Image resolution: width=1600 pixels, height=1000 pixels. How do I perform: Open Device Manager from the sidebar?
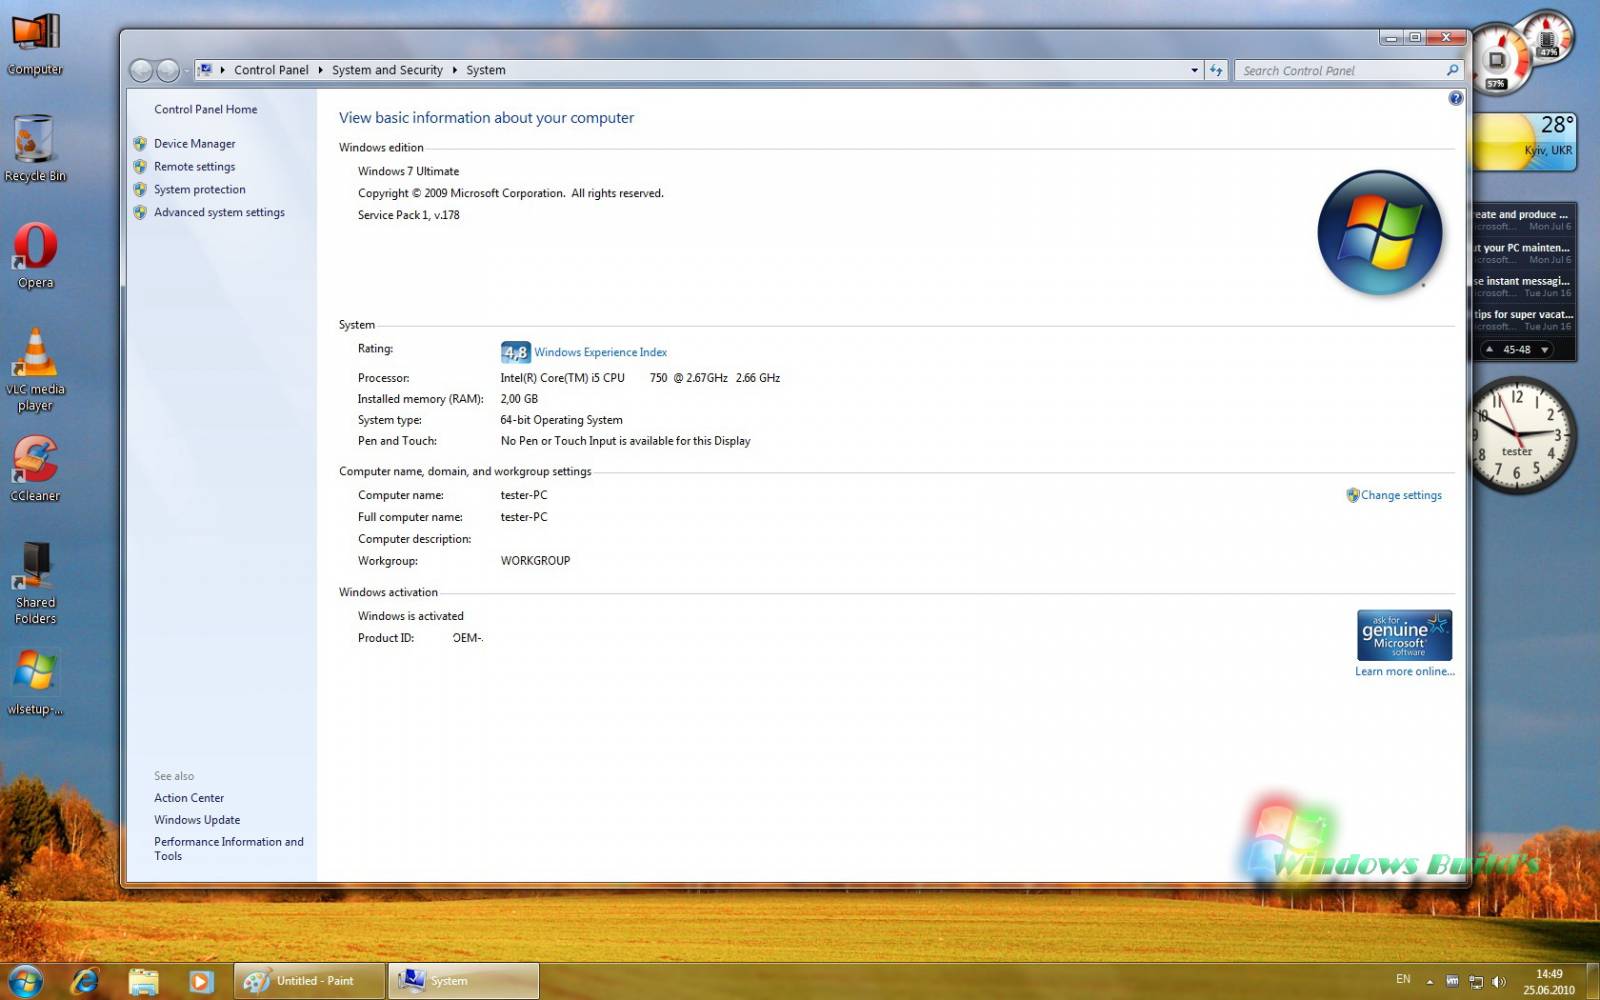[x=194, y=144]
